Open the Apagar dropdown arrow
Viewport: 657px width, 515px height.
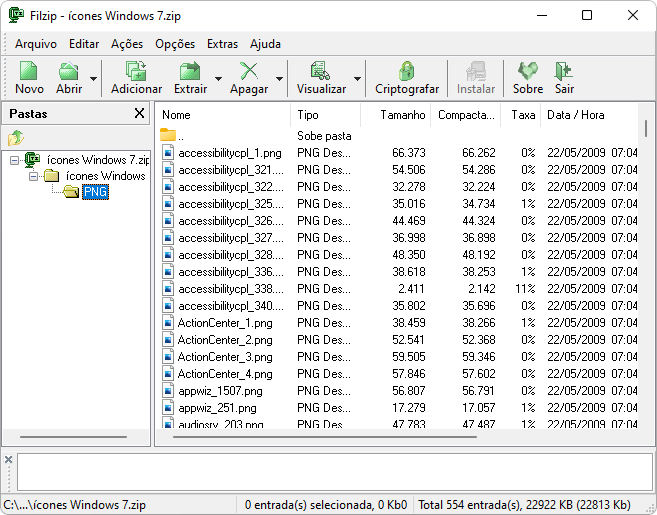click(x=279, y=78)
